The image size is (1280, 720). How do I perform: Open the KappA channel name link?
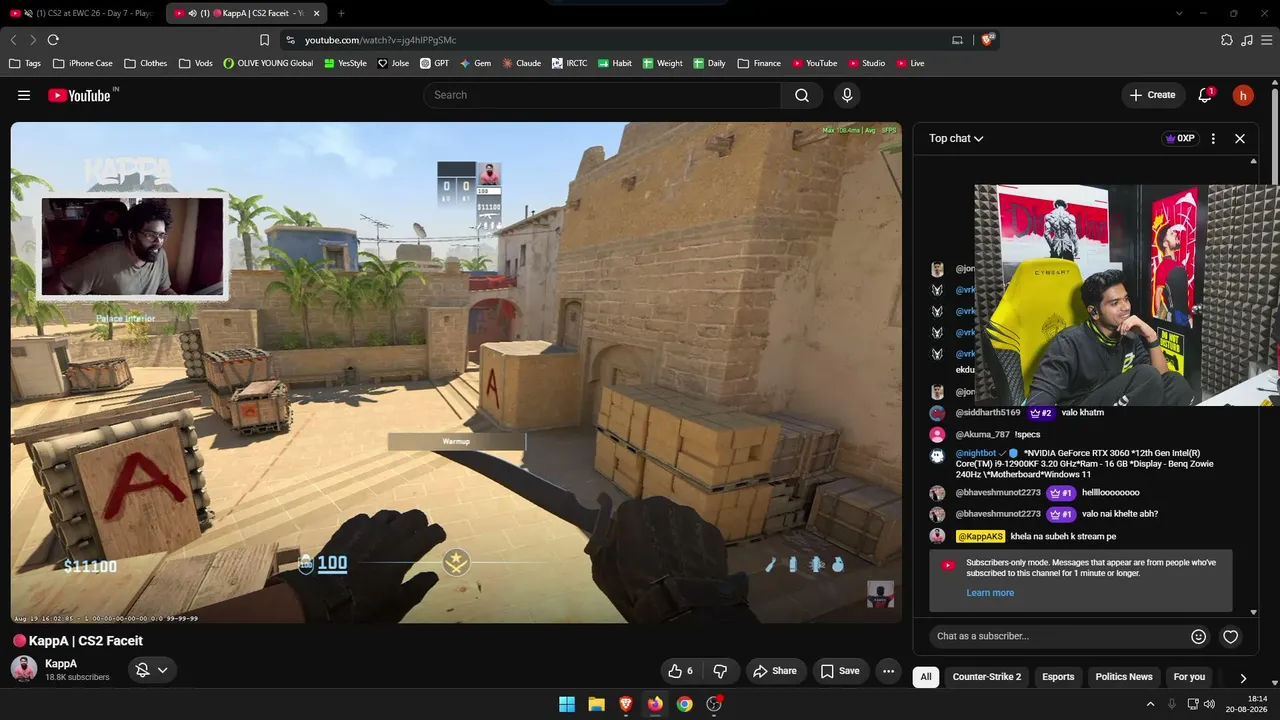tap(61, 664)
